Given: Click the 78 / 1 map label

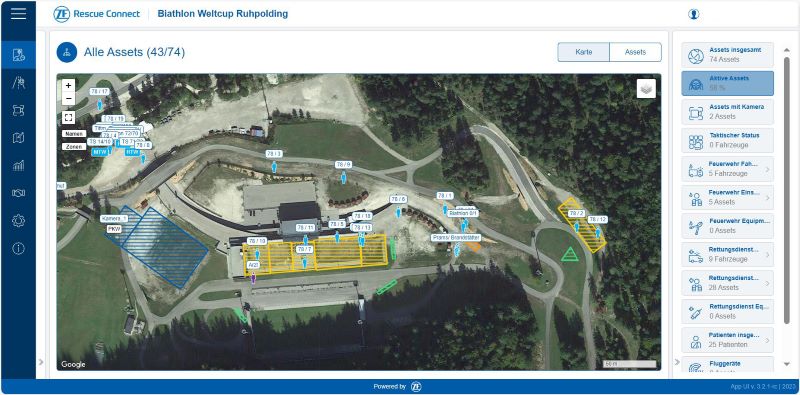Looking at the screenshot, I should pyautogui.click(x=445, y=196).
